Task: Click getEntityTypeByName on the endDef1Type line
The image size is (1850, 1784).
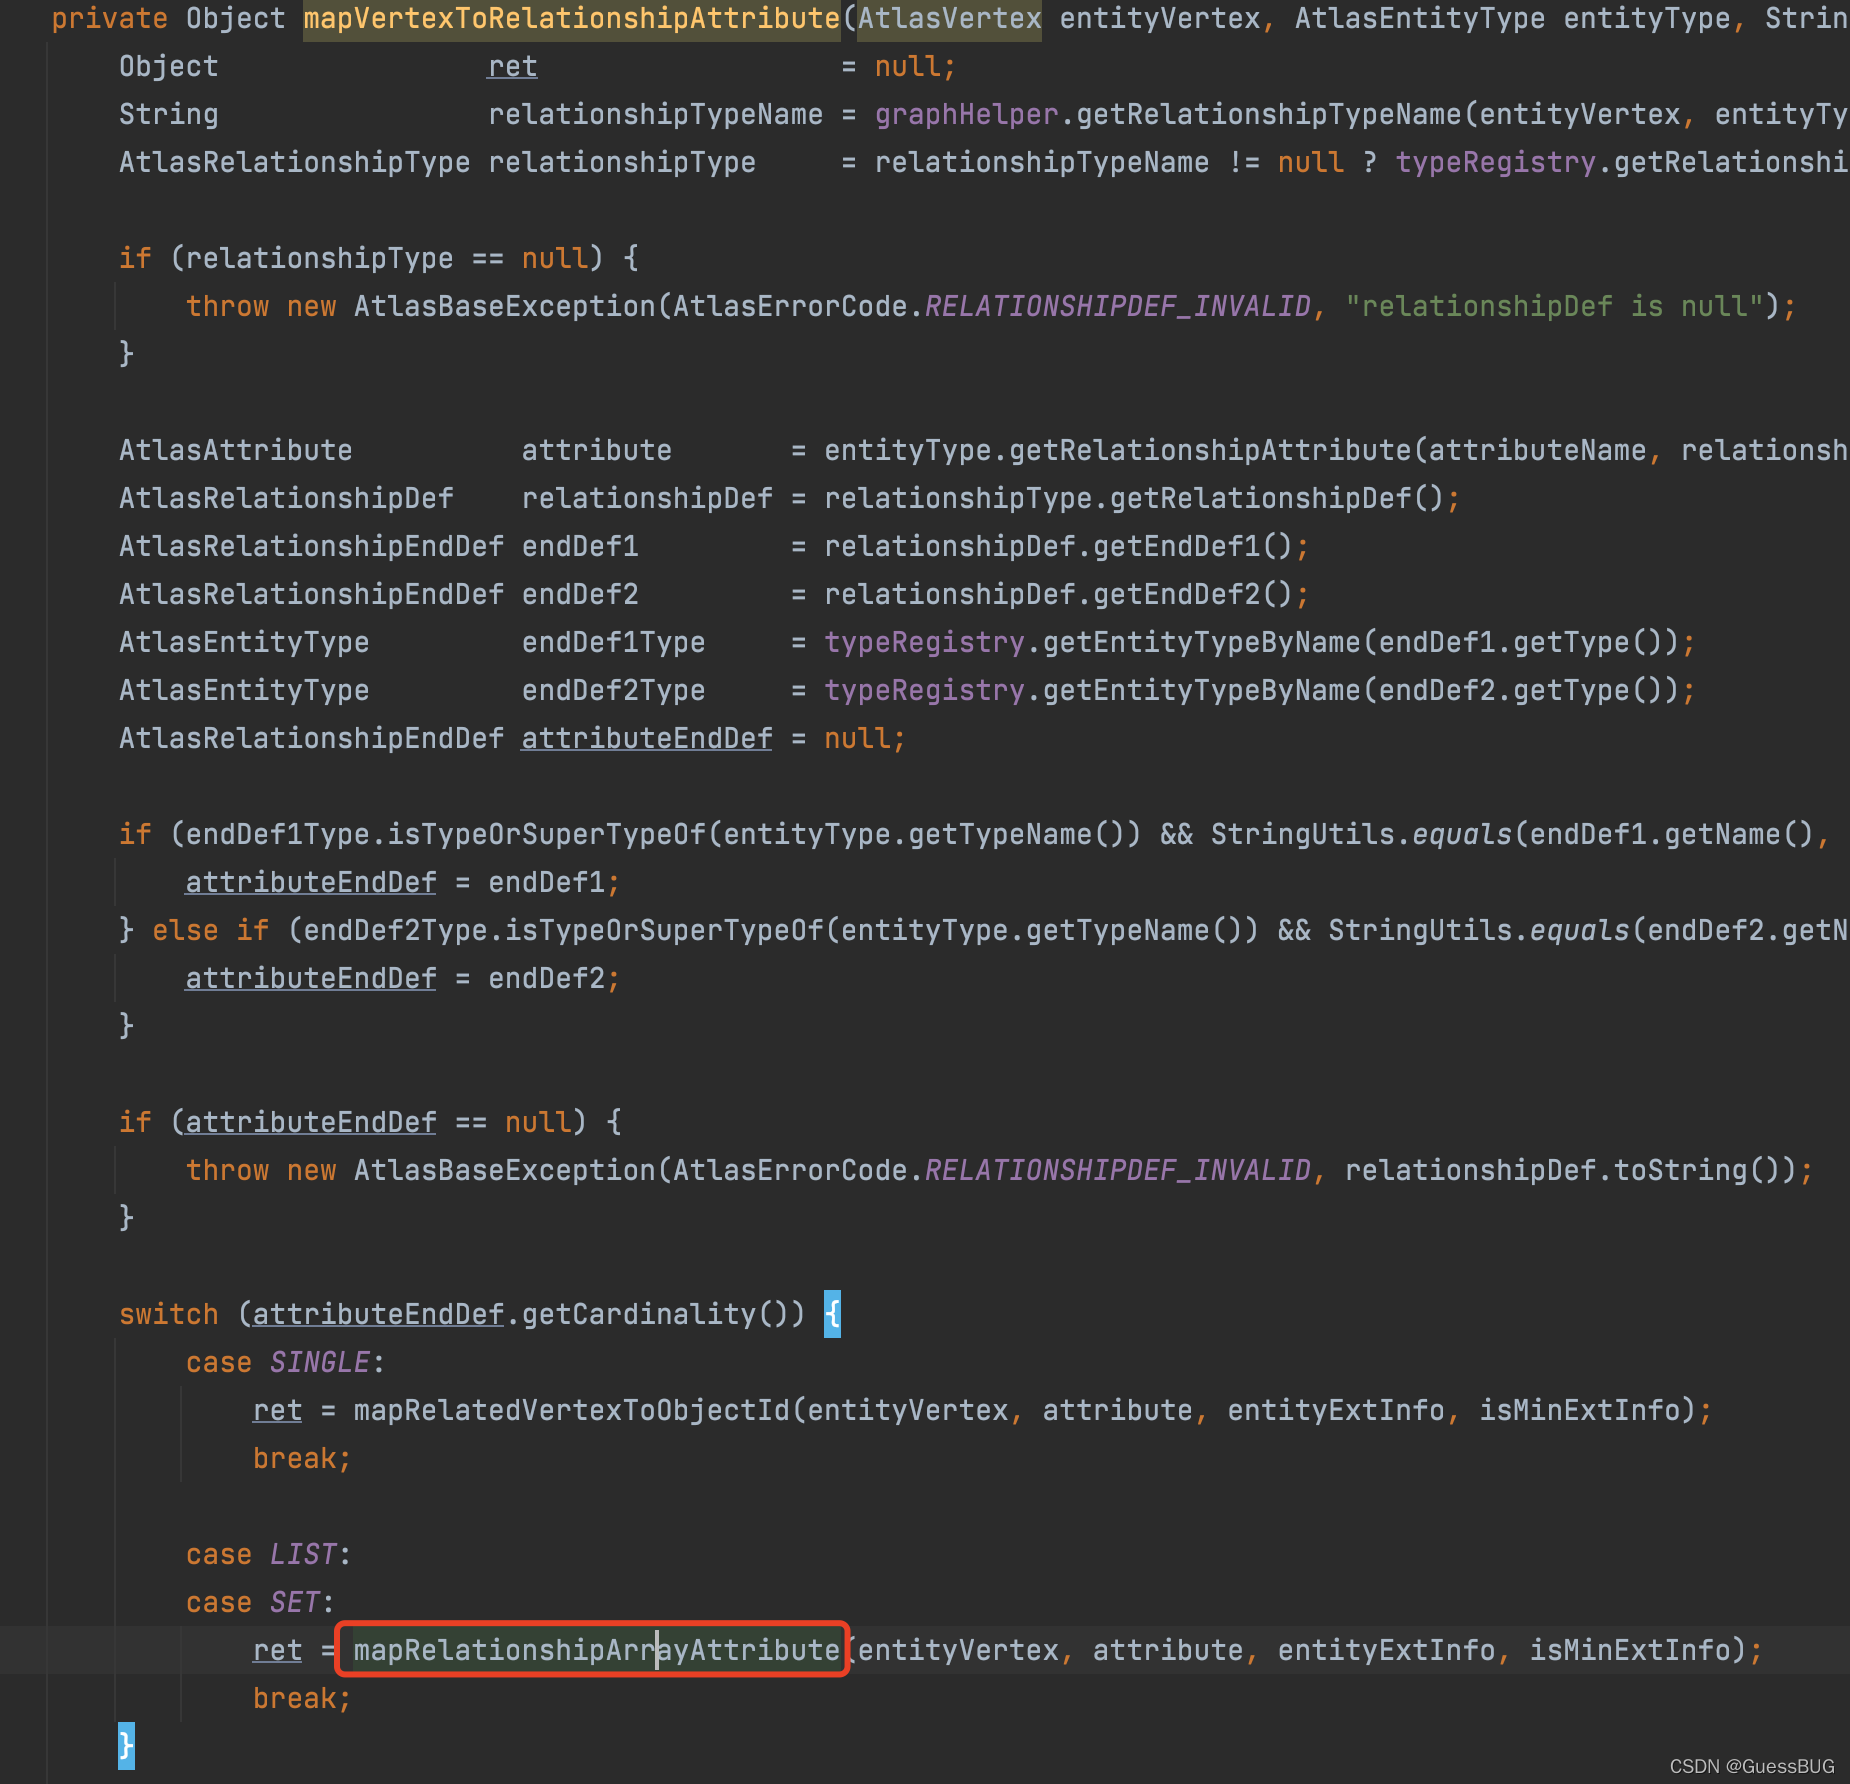Action: [x=1202, y=643]
